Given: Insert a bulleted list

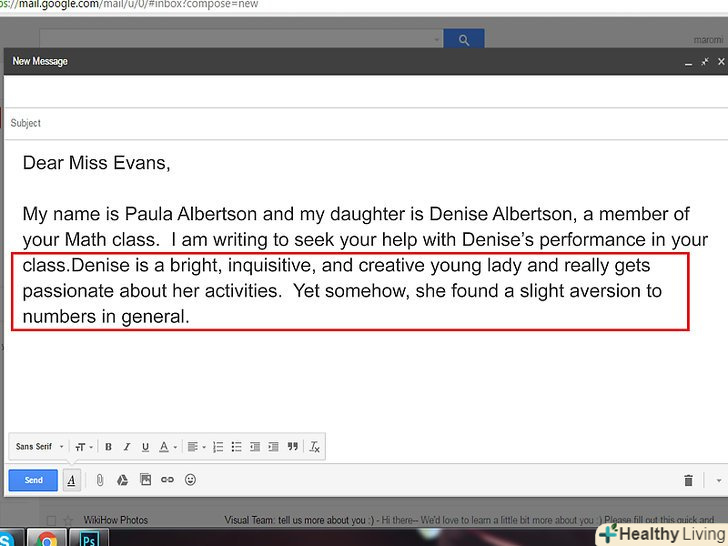Looking at the screenshot, I should pyautogui.click(x=236, y=447).
